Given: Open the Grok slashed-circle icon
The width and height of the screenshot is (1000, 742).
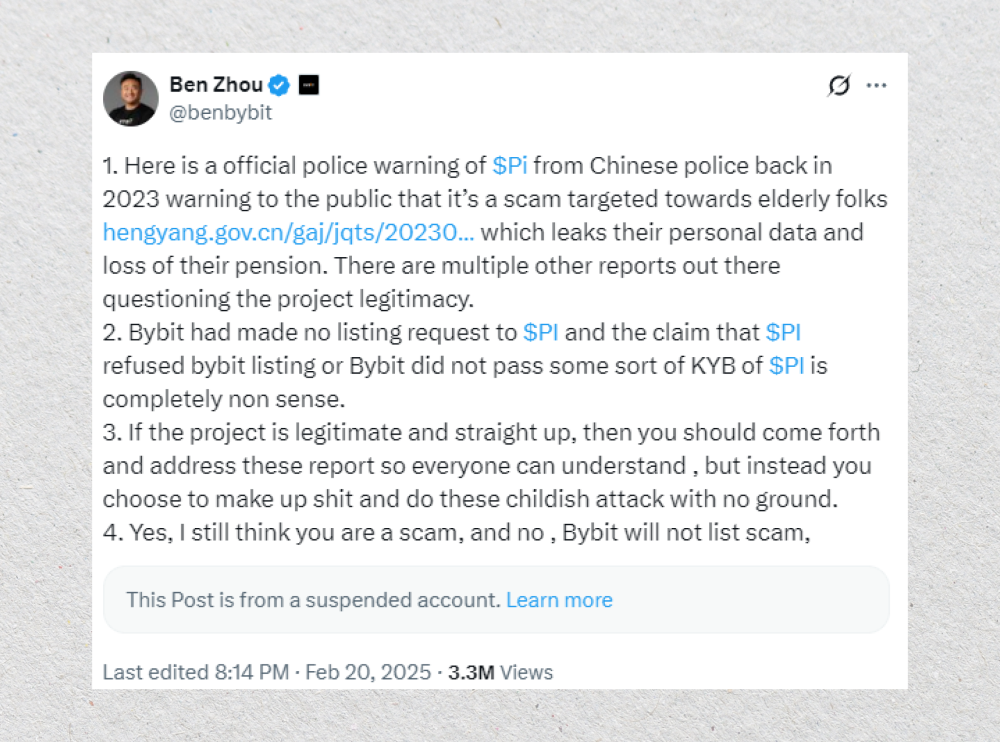Looking at the screenshot, I should (839, 86).
